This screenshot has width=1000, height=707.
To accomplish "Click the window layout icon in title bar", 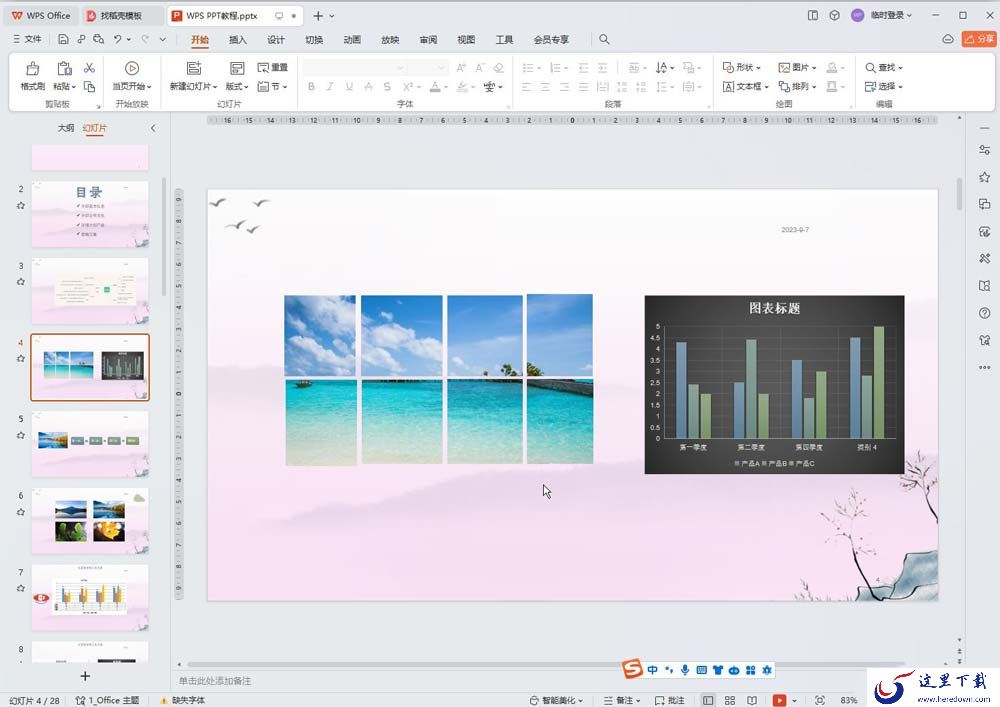I will [812, 15].
